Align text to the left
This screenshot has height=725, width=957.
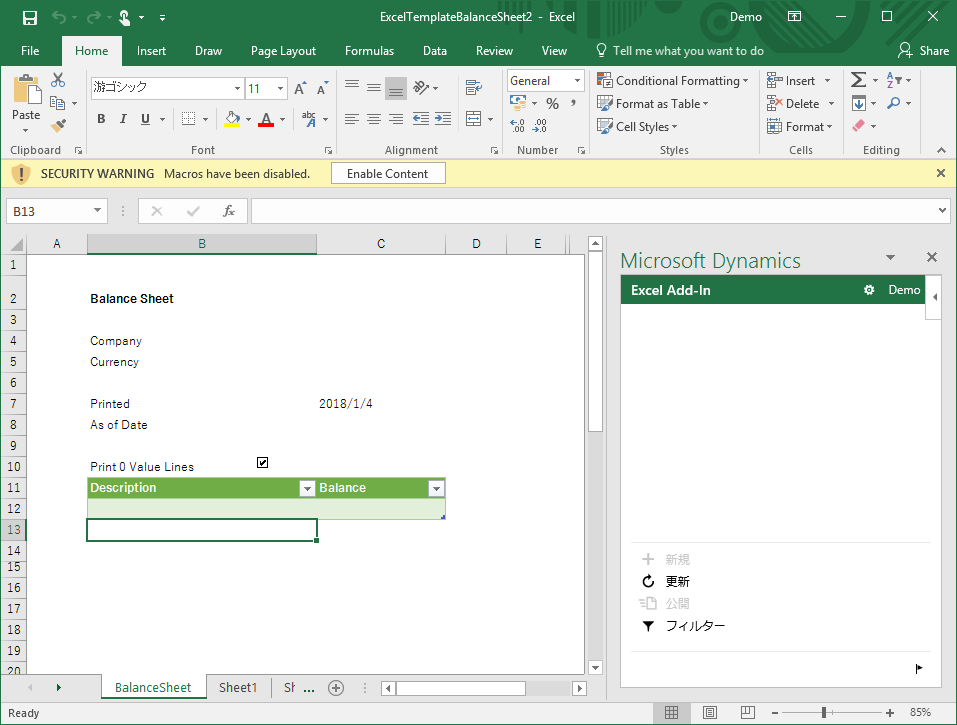pos(352,119)
